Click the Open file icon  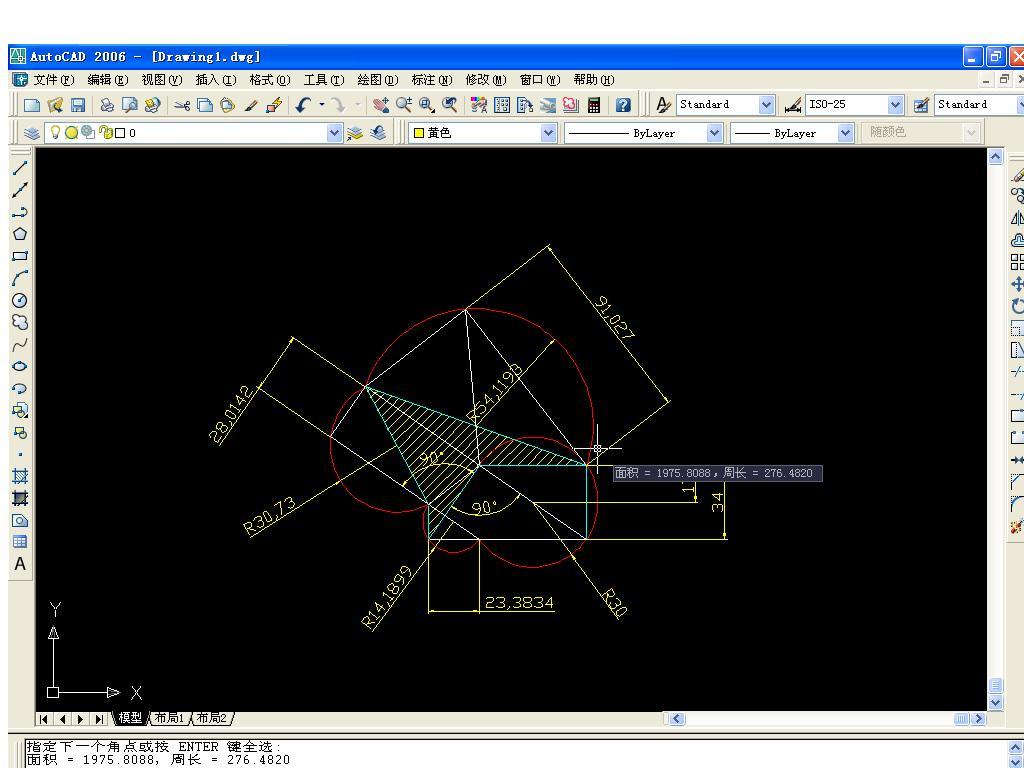(55, 105)
